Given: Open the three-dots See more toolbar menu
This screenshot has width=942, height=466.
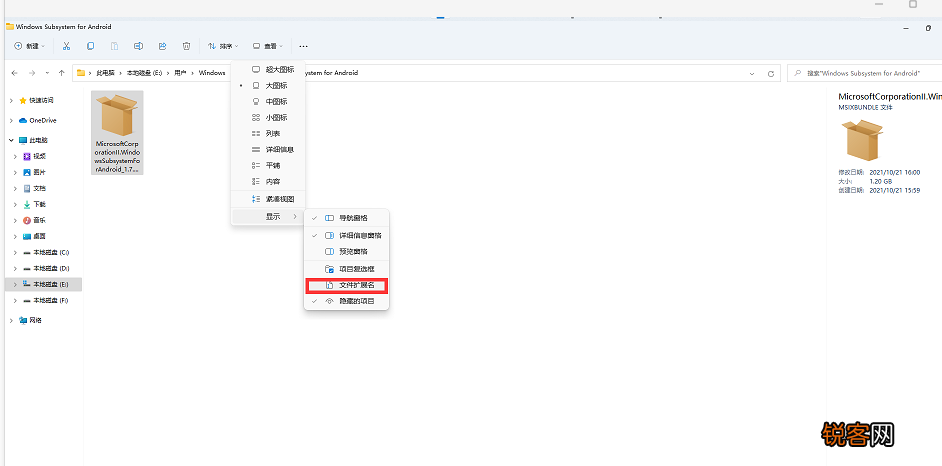Looking at the screenshot, I should click(303, 46).
